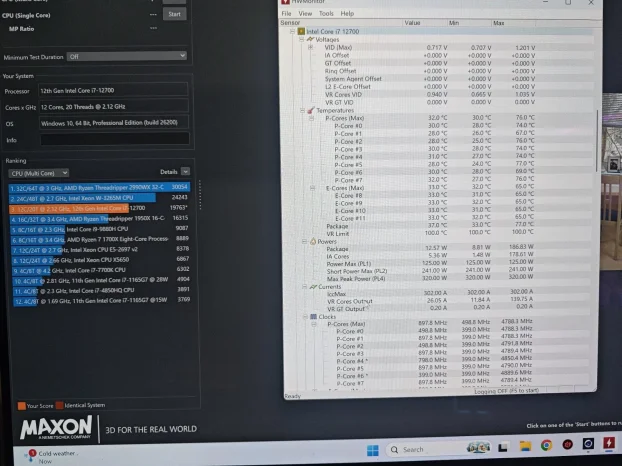
Task: Switch to the Cinebench taskbar icon
Action: click(x=588, y=443)
